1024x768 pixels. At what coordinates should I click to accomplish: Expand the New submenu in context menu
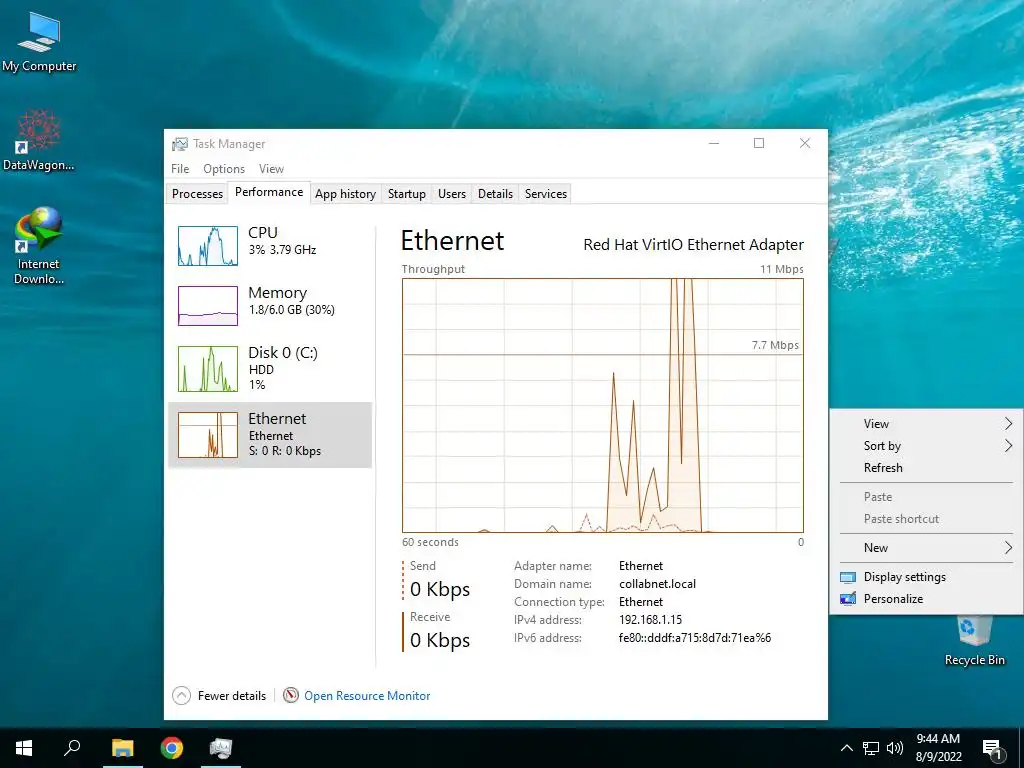click(926, 547)
